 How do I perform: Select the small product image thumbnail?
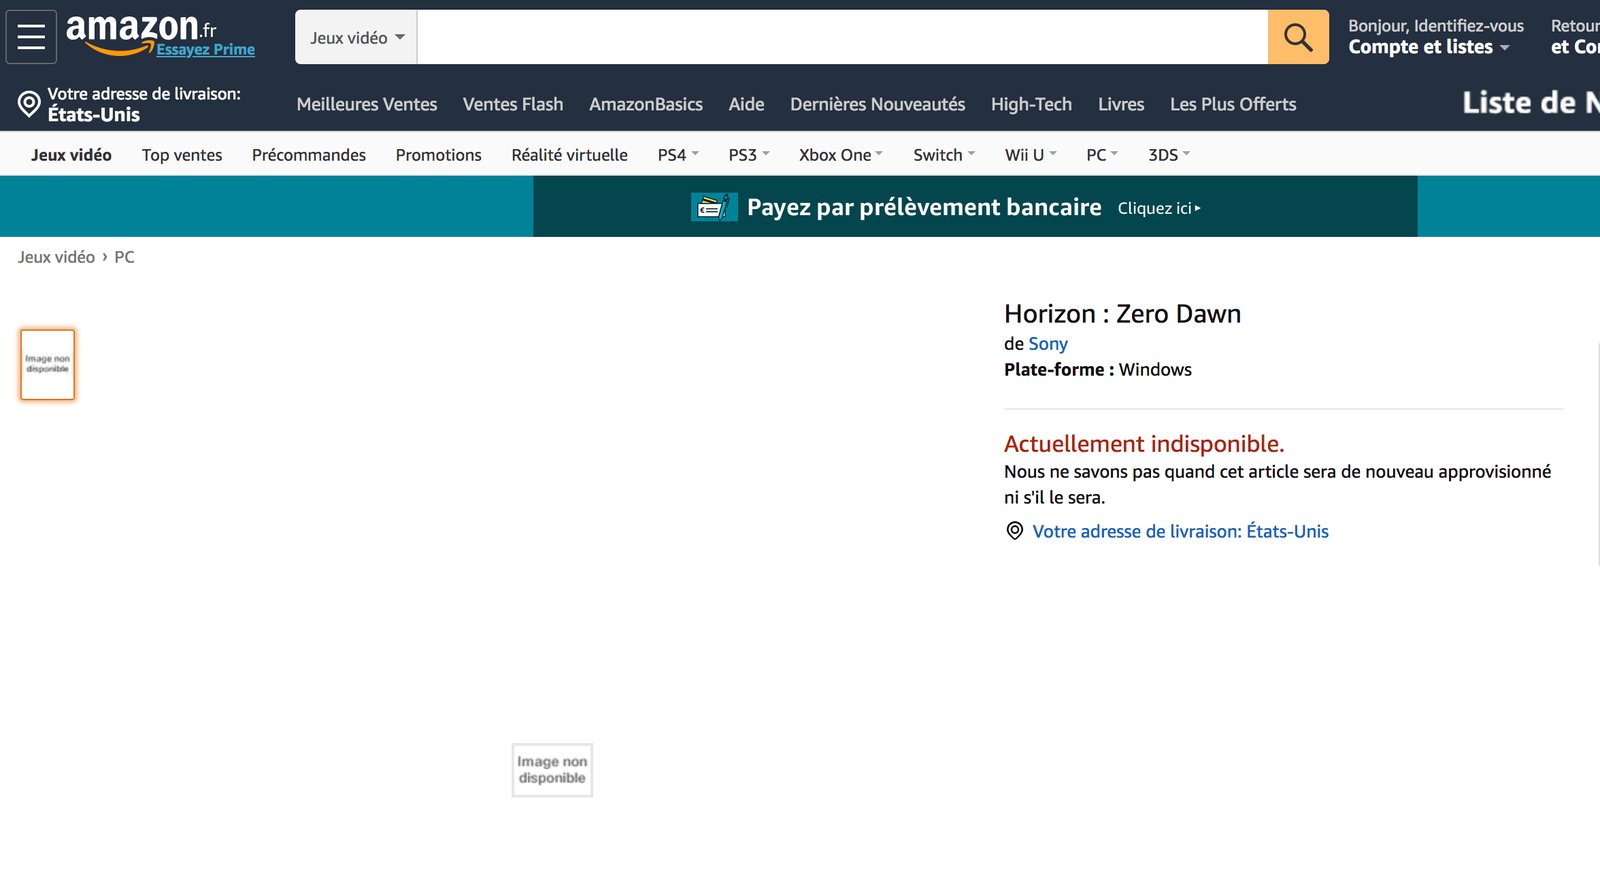pyautogui.click(x=48, y=365)
